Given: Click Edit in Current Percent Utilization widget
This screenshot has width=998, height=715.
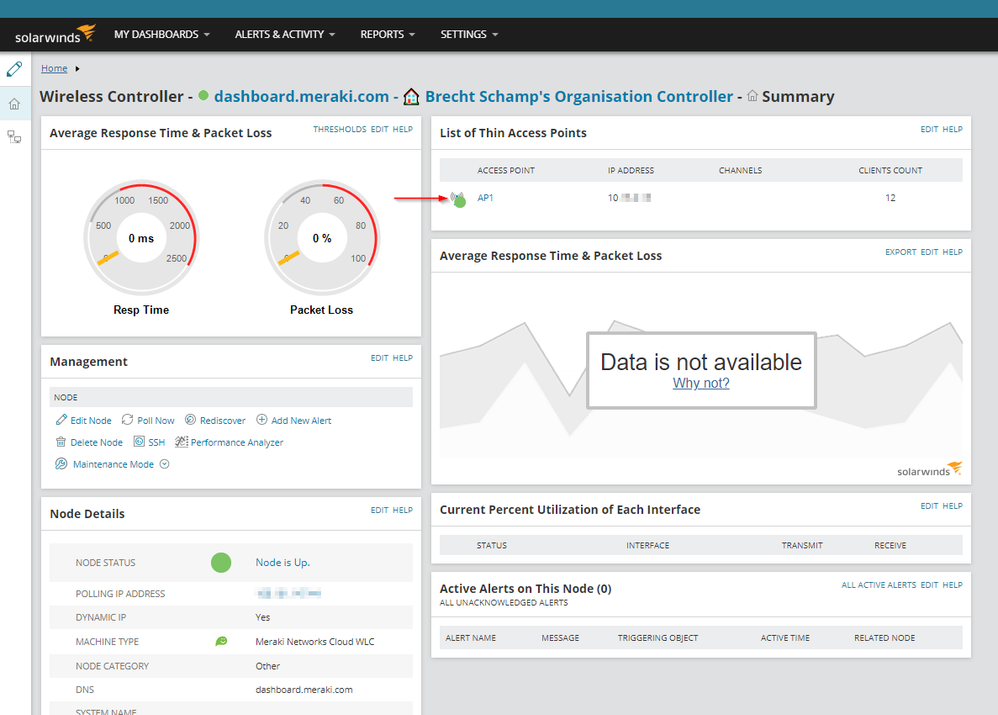Looking at the screenshot, I should click(929, 506).
